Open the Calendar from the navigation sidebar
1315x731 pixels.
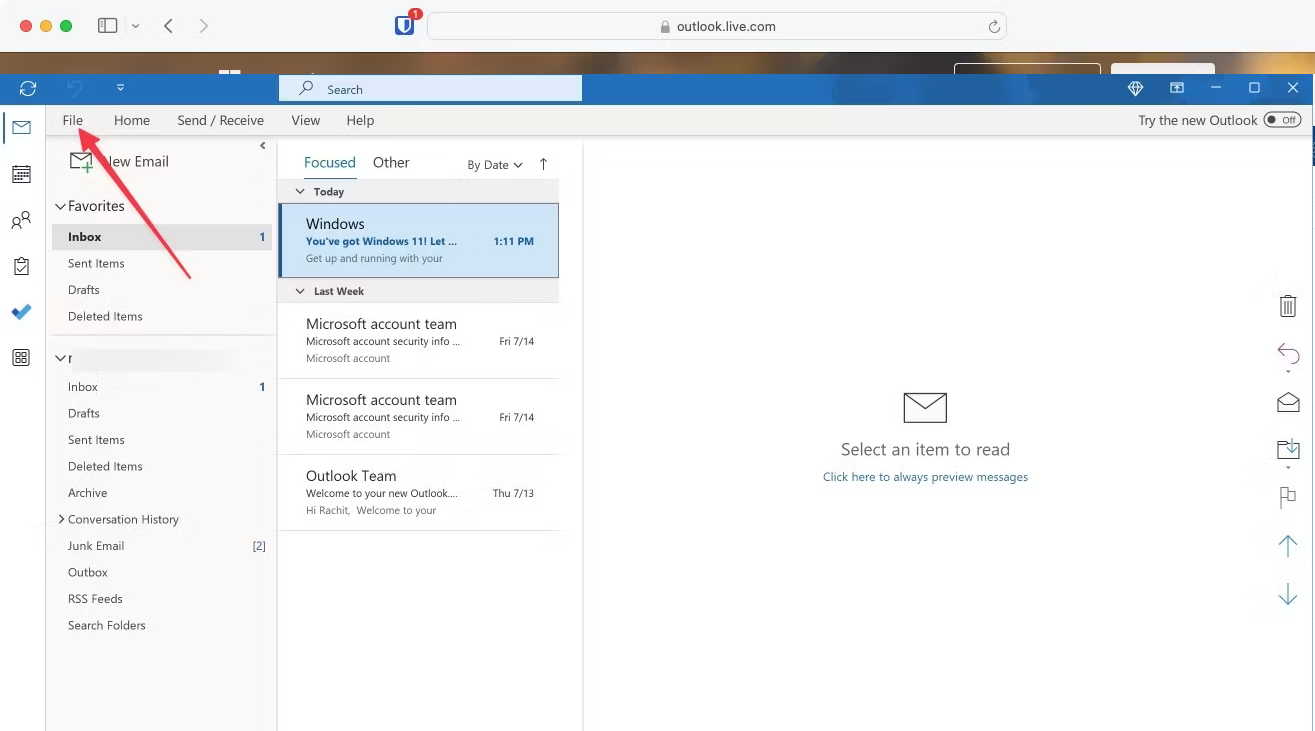coord(21,174)
